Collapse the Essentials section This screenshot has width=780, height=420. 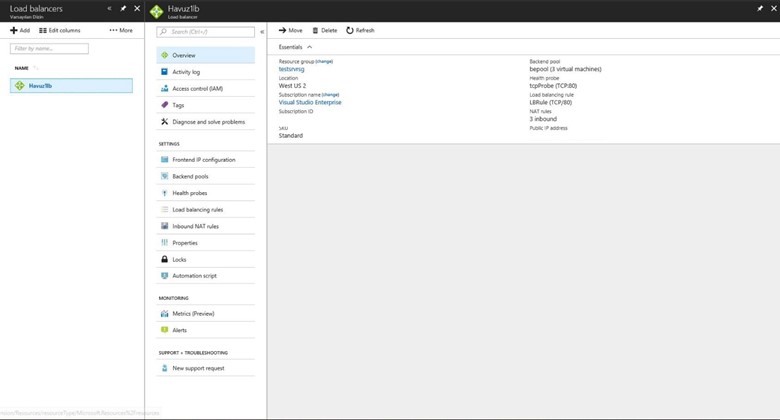[309, 47]
